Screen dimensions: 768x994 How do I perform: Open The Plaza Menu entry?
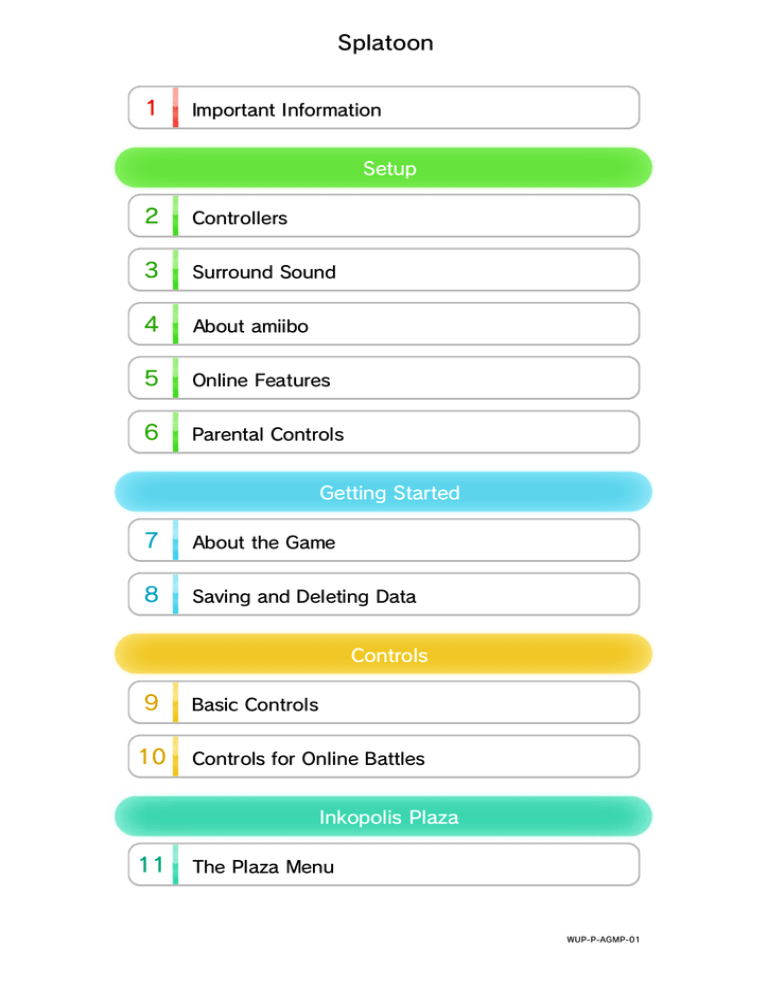[384, 865]
